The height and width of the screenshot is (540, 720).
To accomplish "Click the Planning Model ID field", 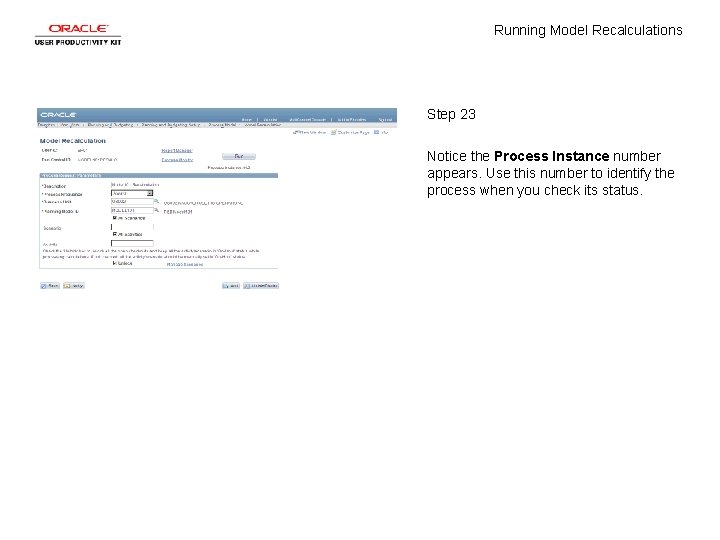I will pyautogui.click(x=132, y=210).
